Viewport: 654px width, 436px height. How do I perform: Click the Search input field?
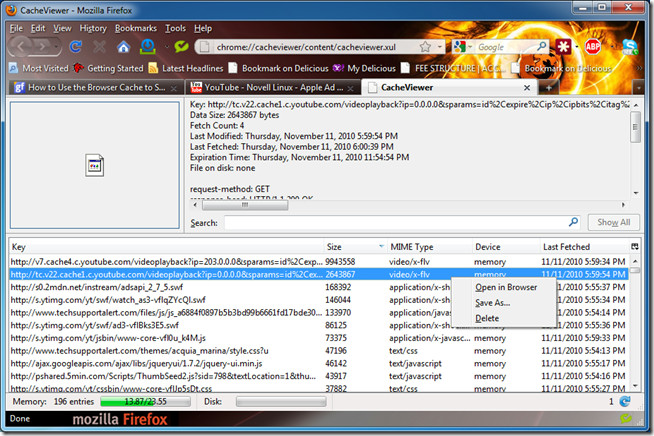(x=396, y=222)
